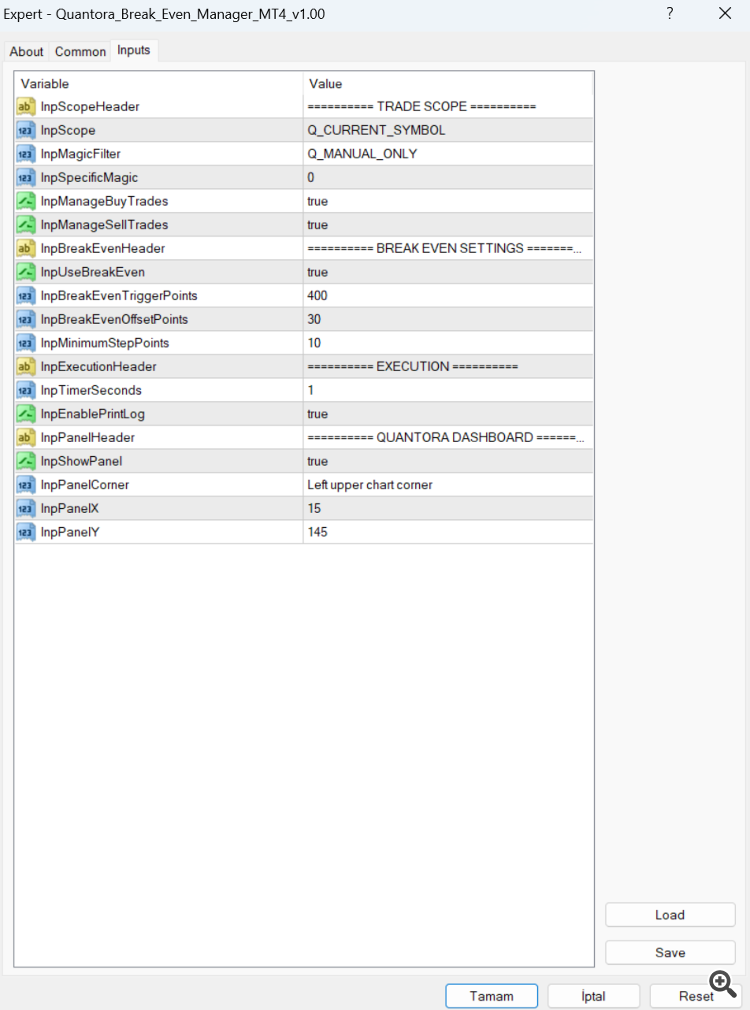Click the integer icon beside InpPanelCorner
Screen dimensions: 750x1010
pos(26,485)
